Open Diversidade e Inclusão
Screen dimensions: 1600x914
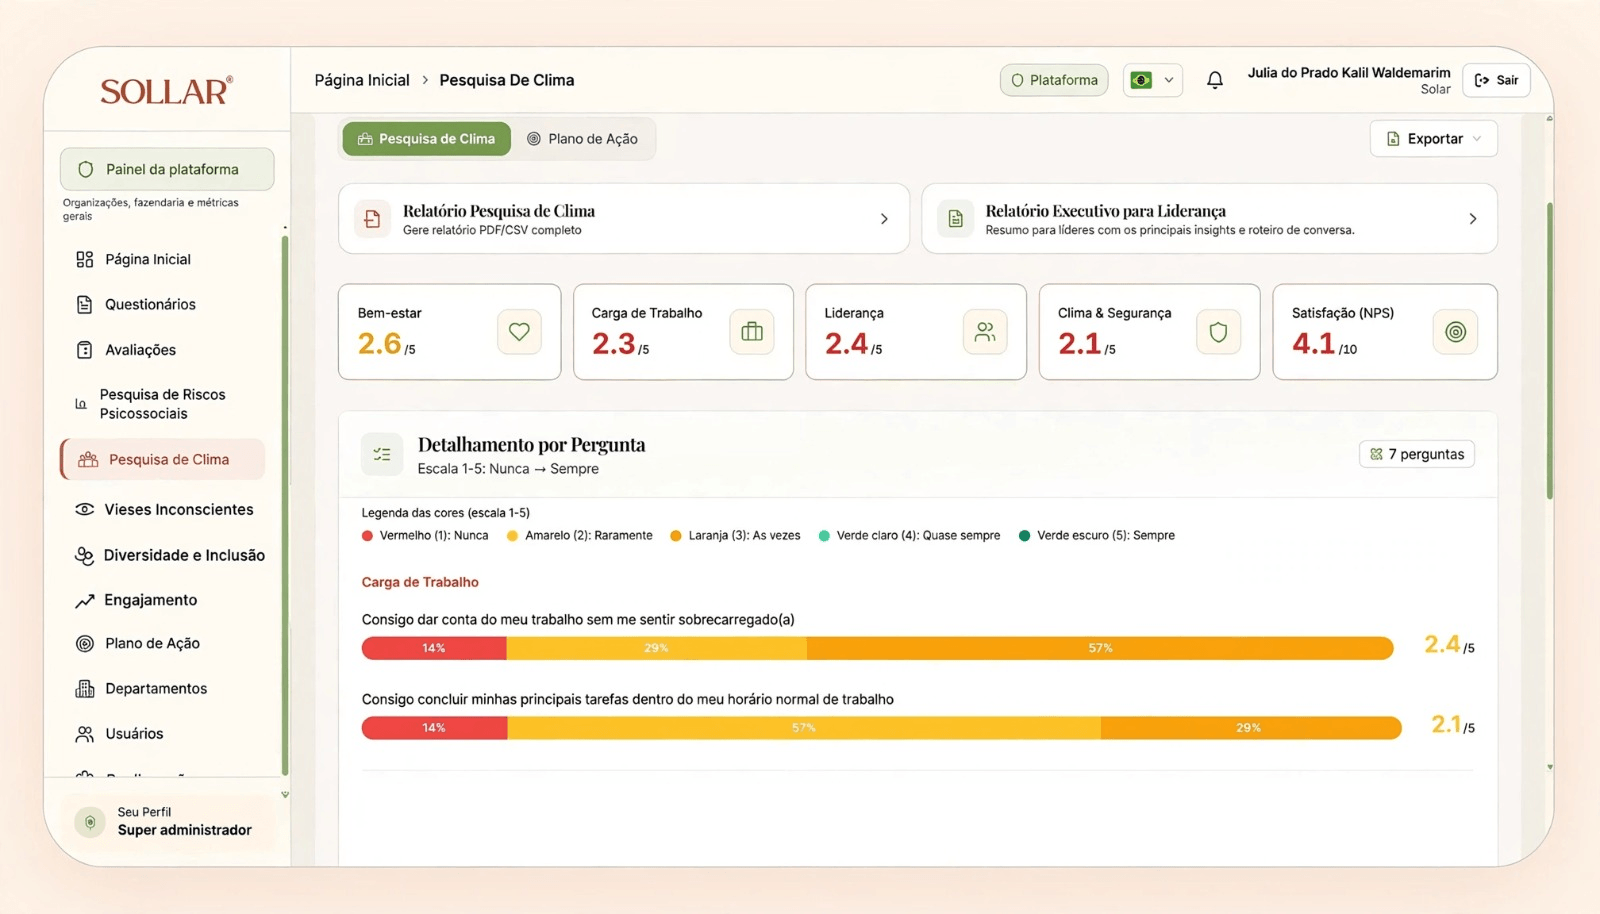click(x=184, y=555)
